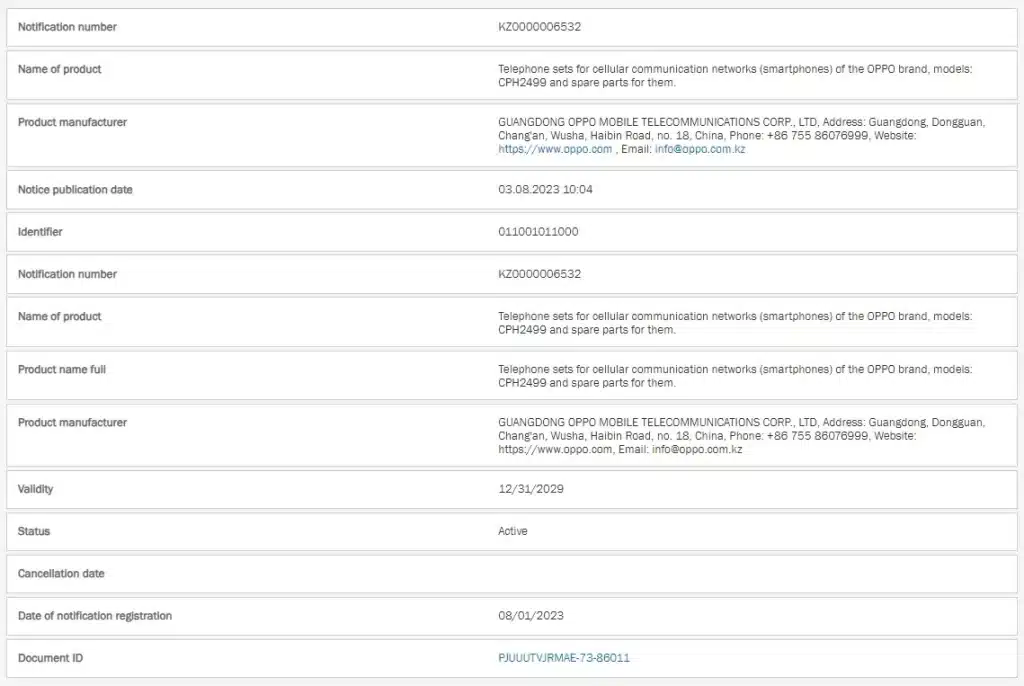This screenshot has height=686, width=1024.
Task: Click the 'Notification number' label beneath Identifier
Action: 67,274
